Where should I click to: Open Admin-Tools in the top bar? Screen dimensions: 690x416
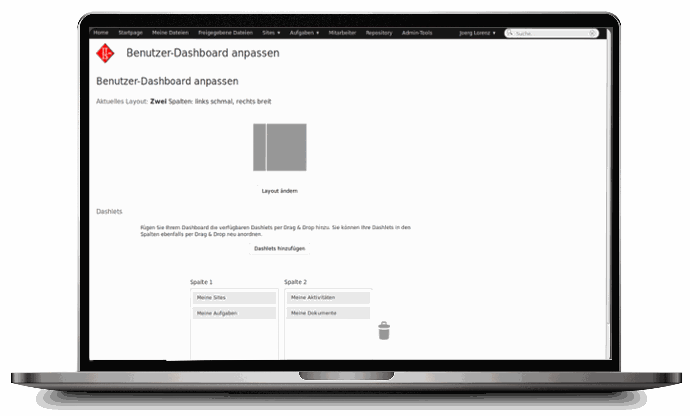418,33
